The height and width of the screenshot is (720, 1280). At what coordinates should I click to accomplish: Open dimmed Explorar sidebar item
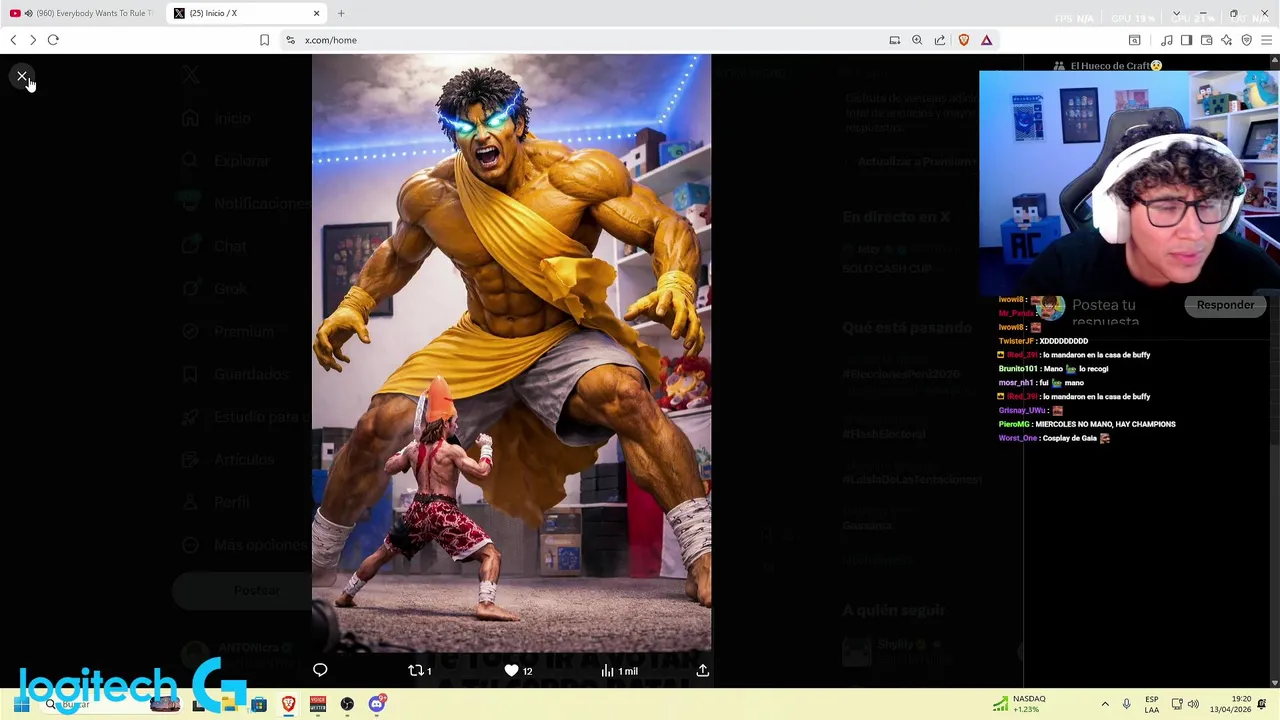[225, 160]
